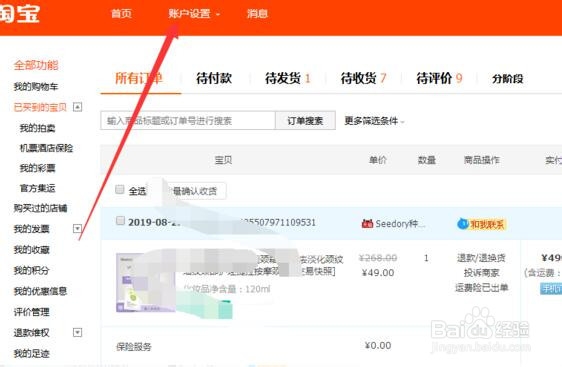Open 我的优惠信息 in the sidebar
The image size is (562, 367).
[40, 291]
